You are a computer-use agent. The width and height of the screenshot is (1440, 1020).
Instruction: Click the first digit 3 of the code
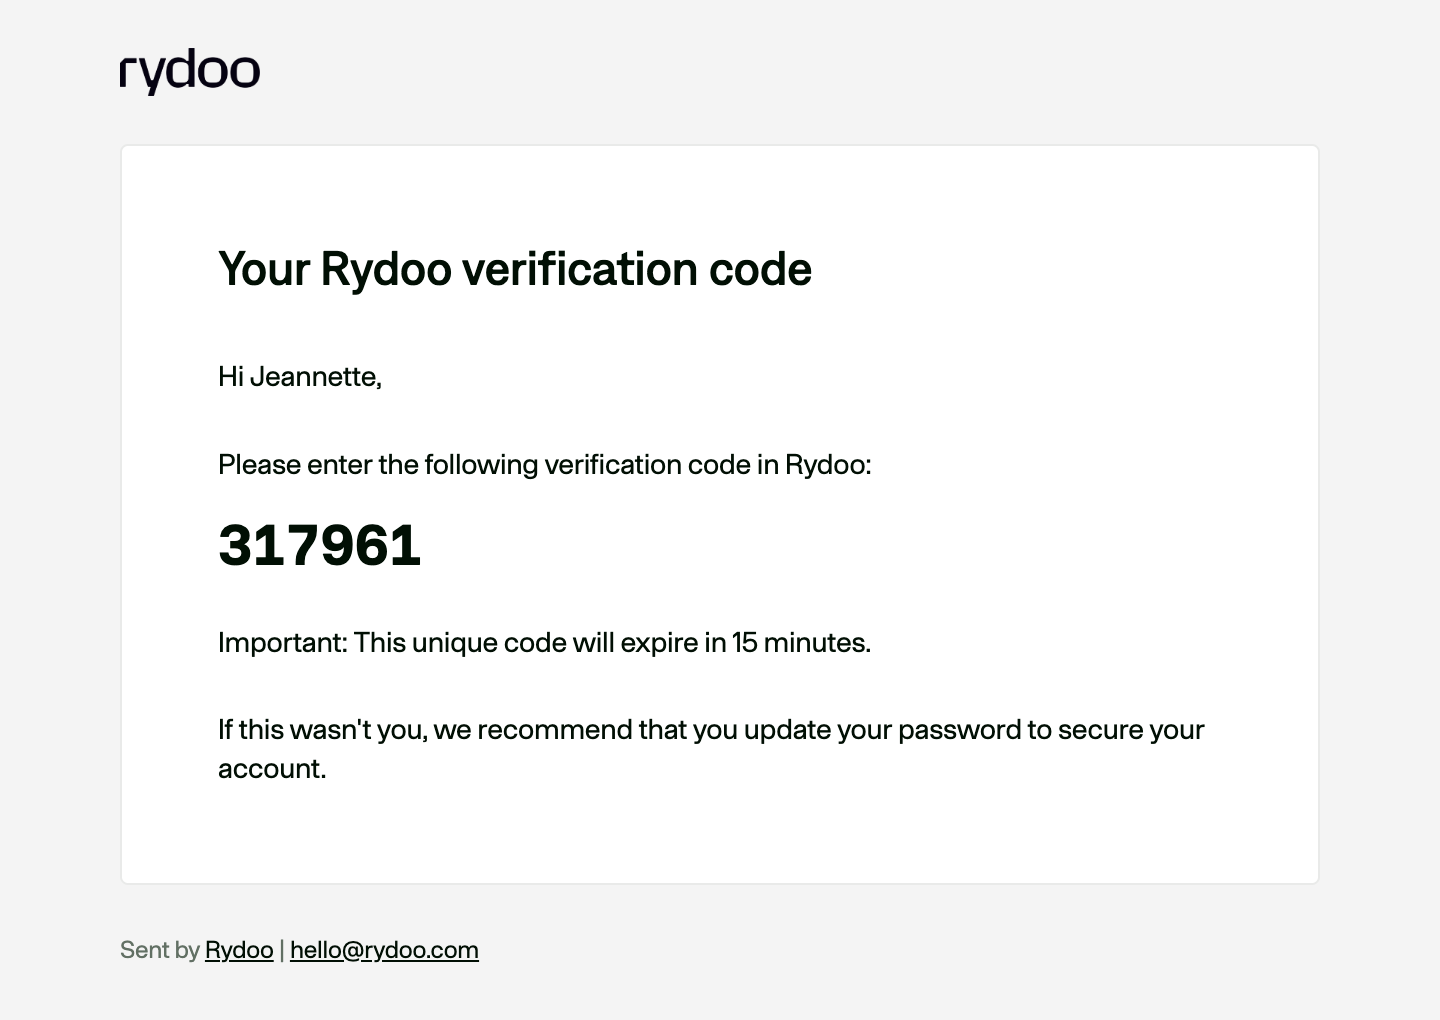pos(234,546)
